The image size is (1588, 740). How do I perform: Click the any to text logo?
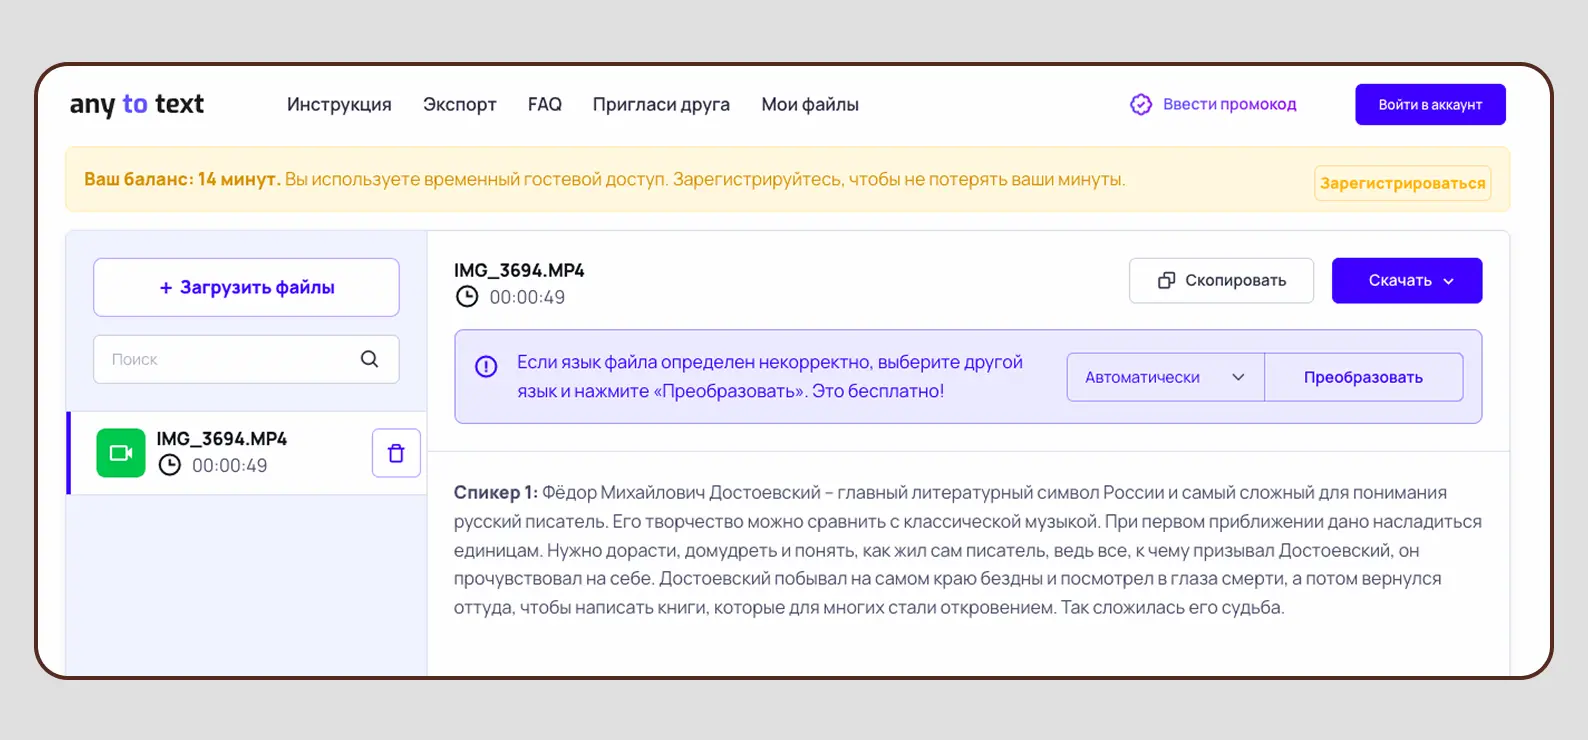click(137, 104)
